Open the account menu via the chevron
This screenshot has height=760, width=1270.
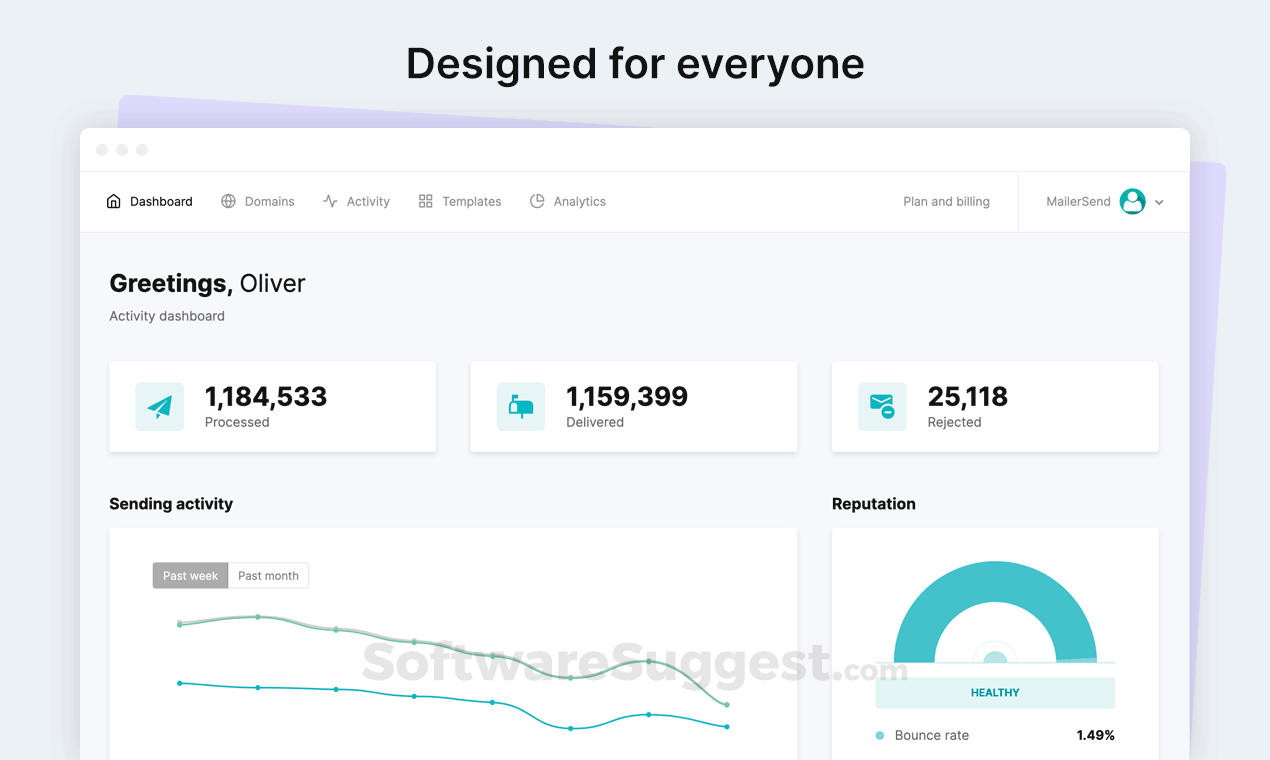click(1159, 201)
